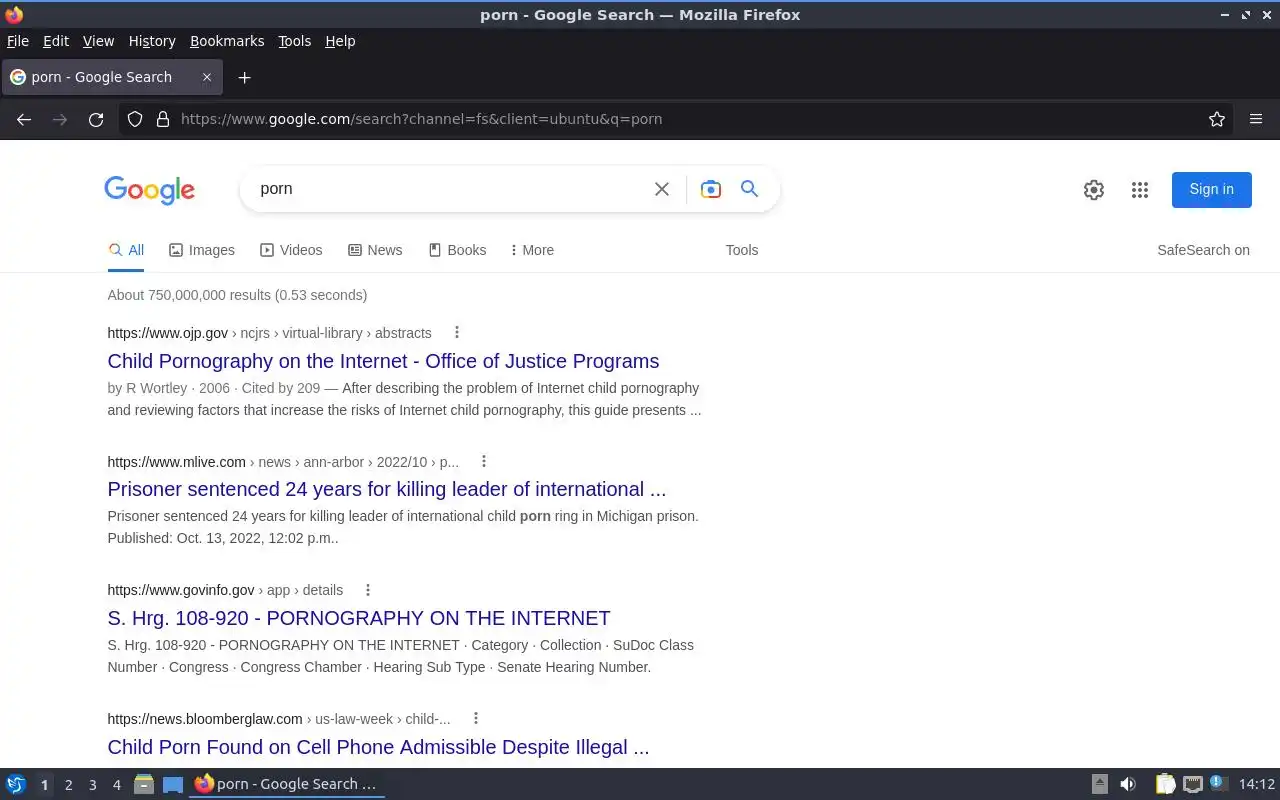Switch to workspace 3 in taskbar
Image resolution: width=1280 pixels, height=800 pixels.
(92, 785)
